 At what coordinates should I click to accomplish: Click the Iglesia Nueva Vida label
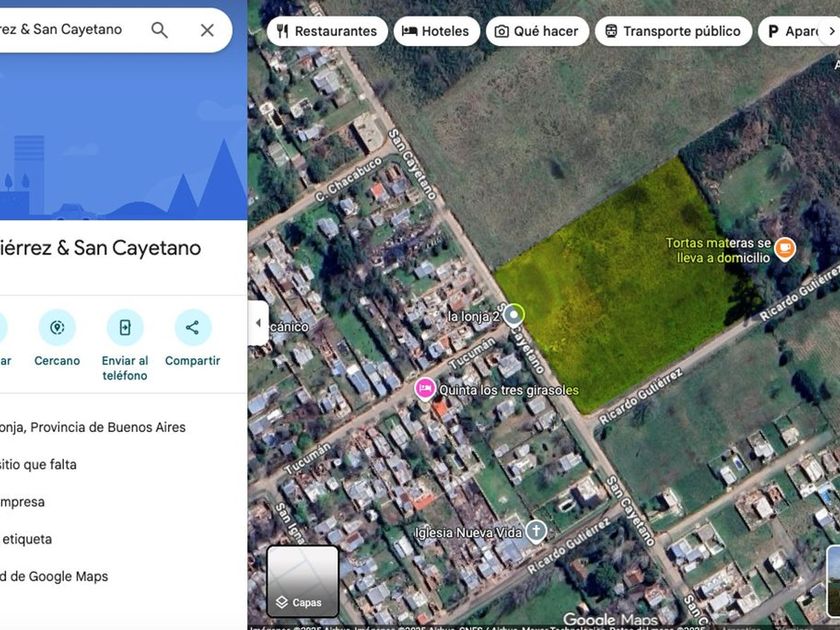[x=468, y=532]
